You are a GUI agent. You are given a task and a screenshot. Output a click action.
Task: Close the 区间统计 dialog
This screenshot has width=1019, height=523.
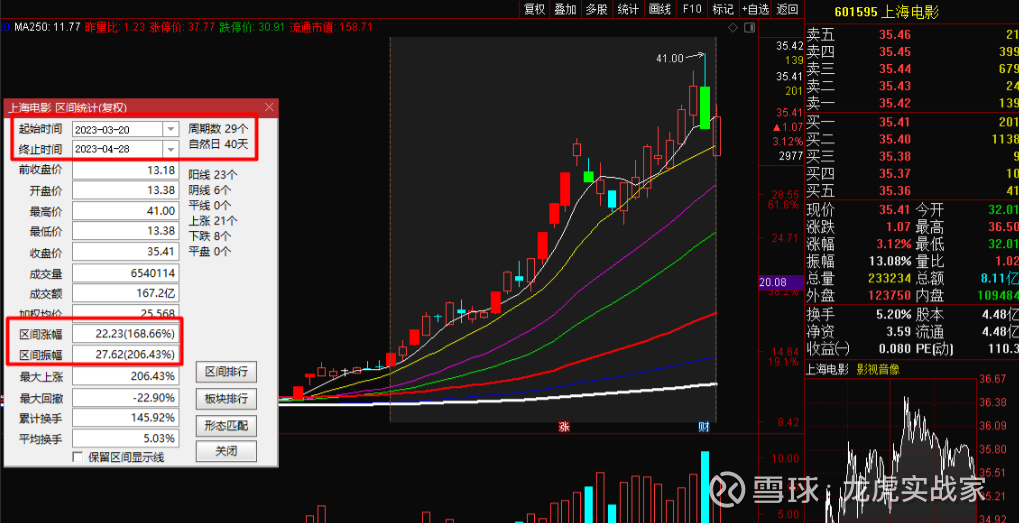270,107
